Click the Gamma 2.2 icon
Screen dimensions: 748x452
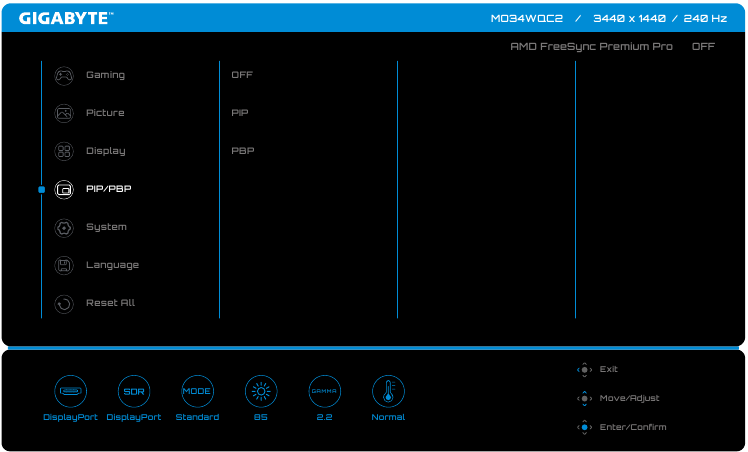point(324,391)
